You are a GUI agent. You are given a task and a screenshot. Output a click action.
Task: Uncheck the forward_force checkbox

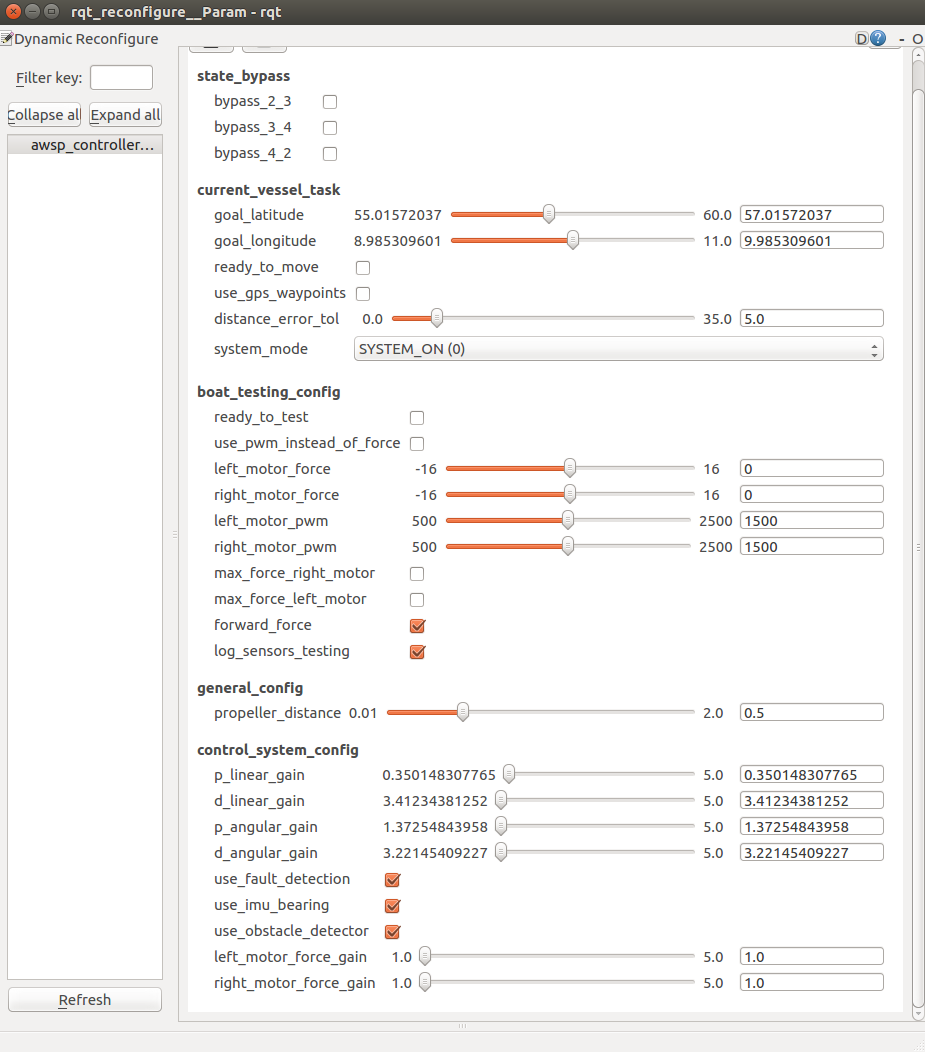pos(417,626)
